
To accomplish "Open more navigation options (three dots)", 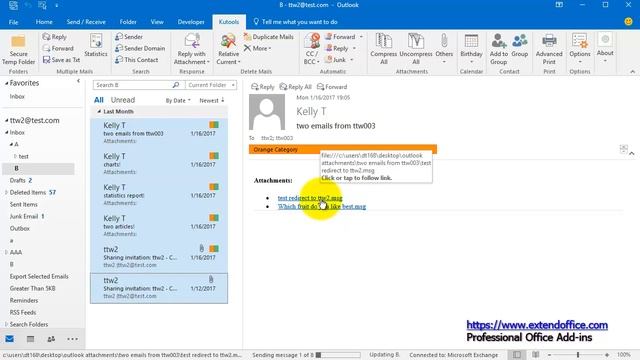I will tap(72, 339).
